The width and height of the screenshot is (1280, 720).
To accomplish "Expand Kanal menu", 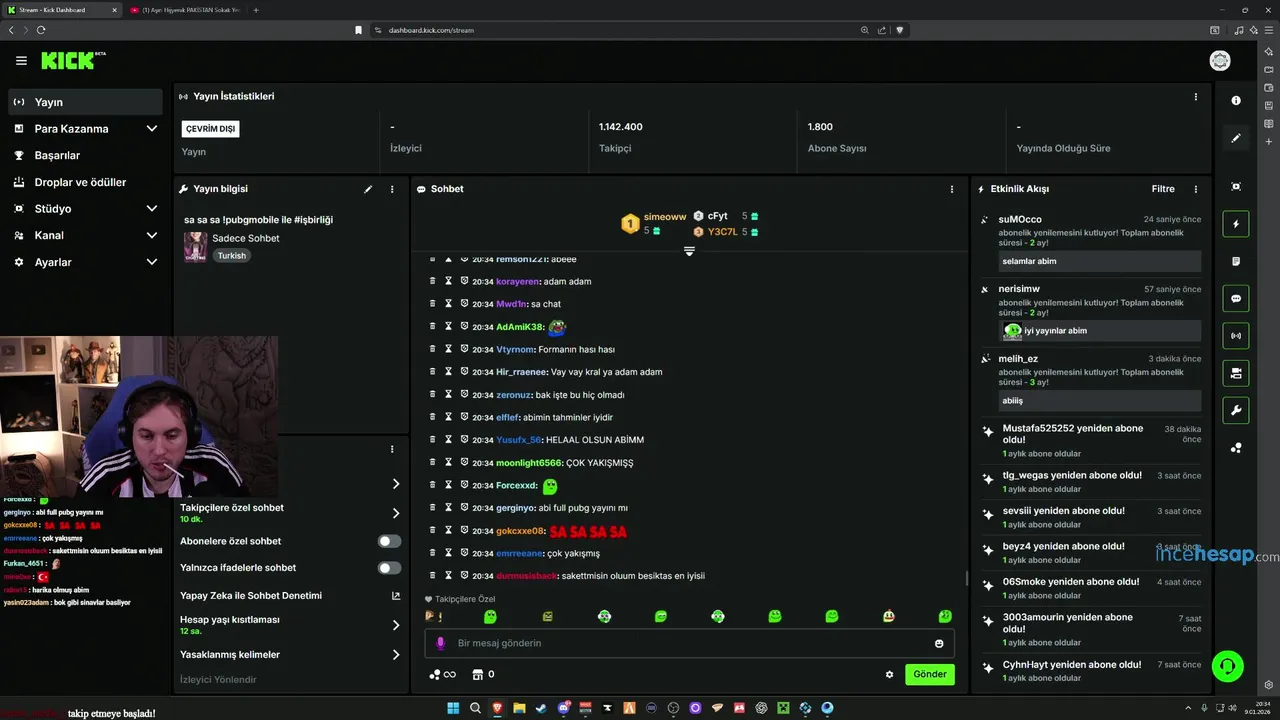I will coord(152,235).
